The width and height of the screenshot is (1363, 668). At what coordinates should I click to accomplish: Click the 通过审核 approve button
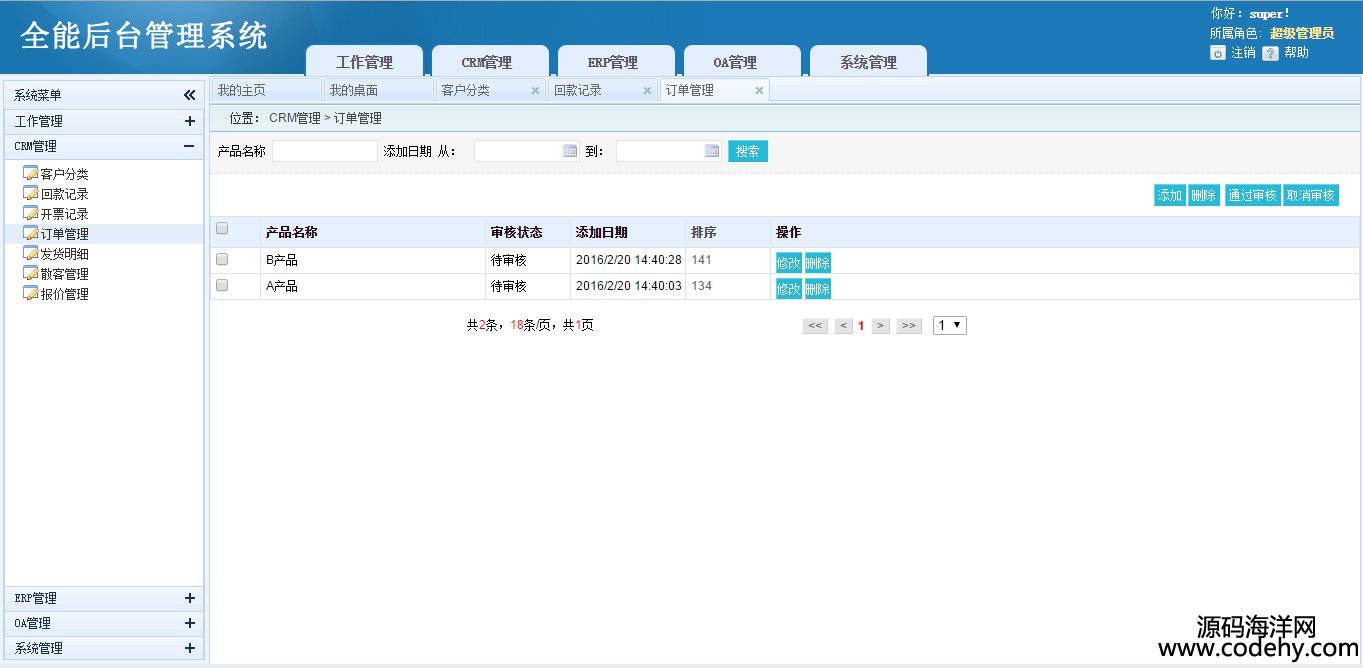click(1252, 195)
